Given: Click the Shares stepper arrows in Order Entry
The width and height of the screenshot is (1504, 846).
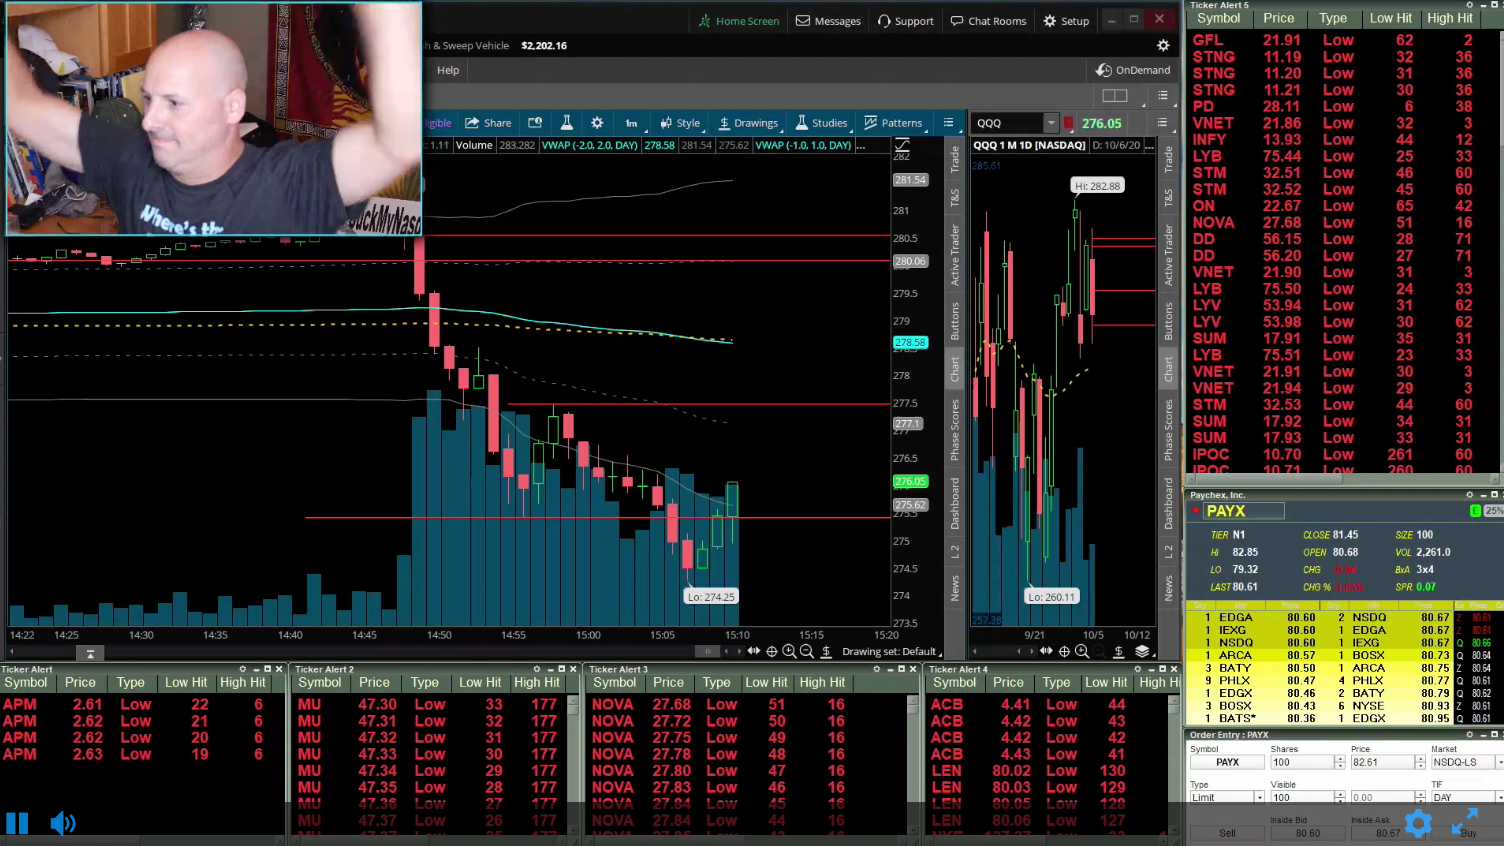Looking at the screenshot, I should click(1340, 762).
